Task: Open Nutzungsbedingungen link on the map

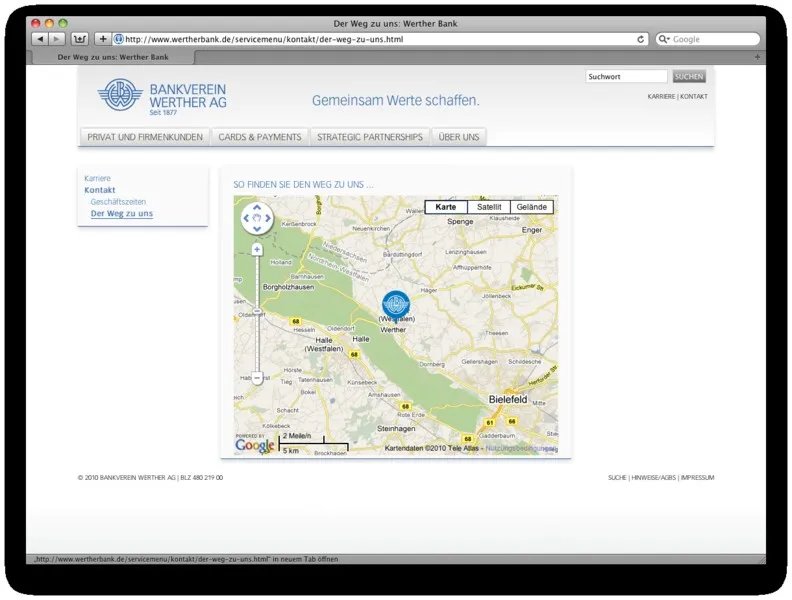Action: (x=521, y=448)
